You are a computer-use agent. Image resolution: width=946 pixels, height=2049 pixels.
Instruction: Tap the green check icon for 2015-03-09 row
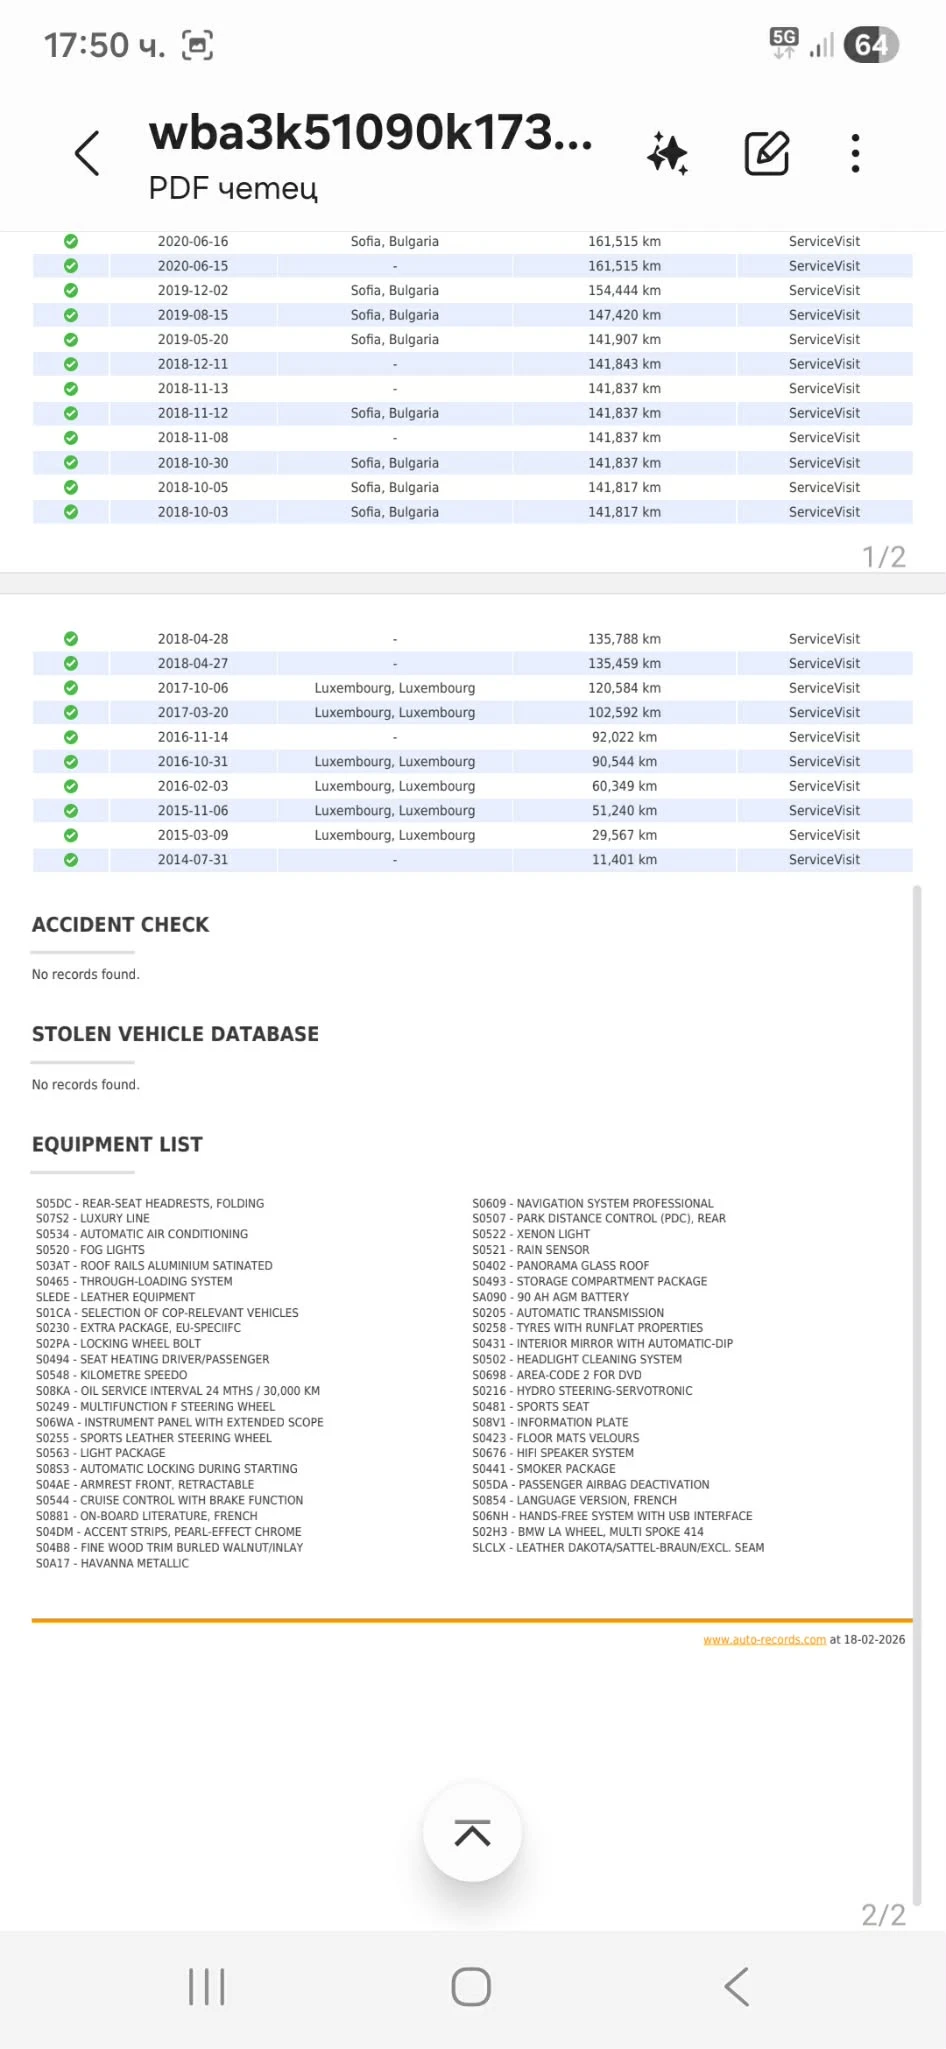[71, 834]
